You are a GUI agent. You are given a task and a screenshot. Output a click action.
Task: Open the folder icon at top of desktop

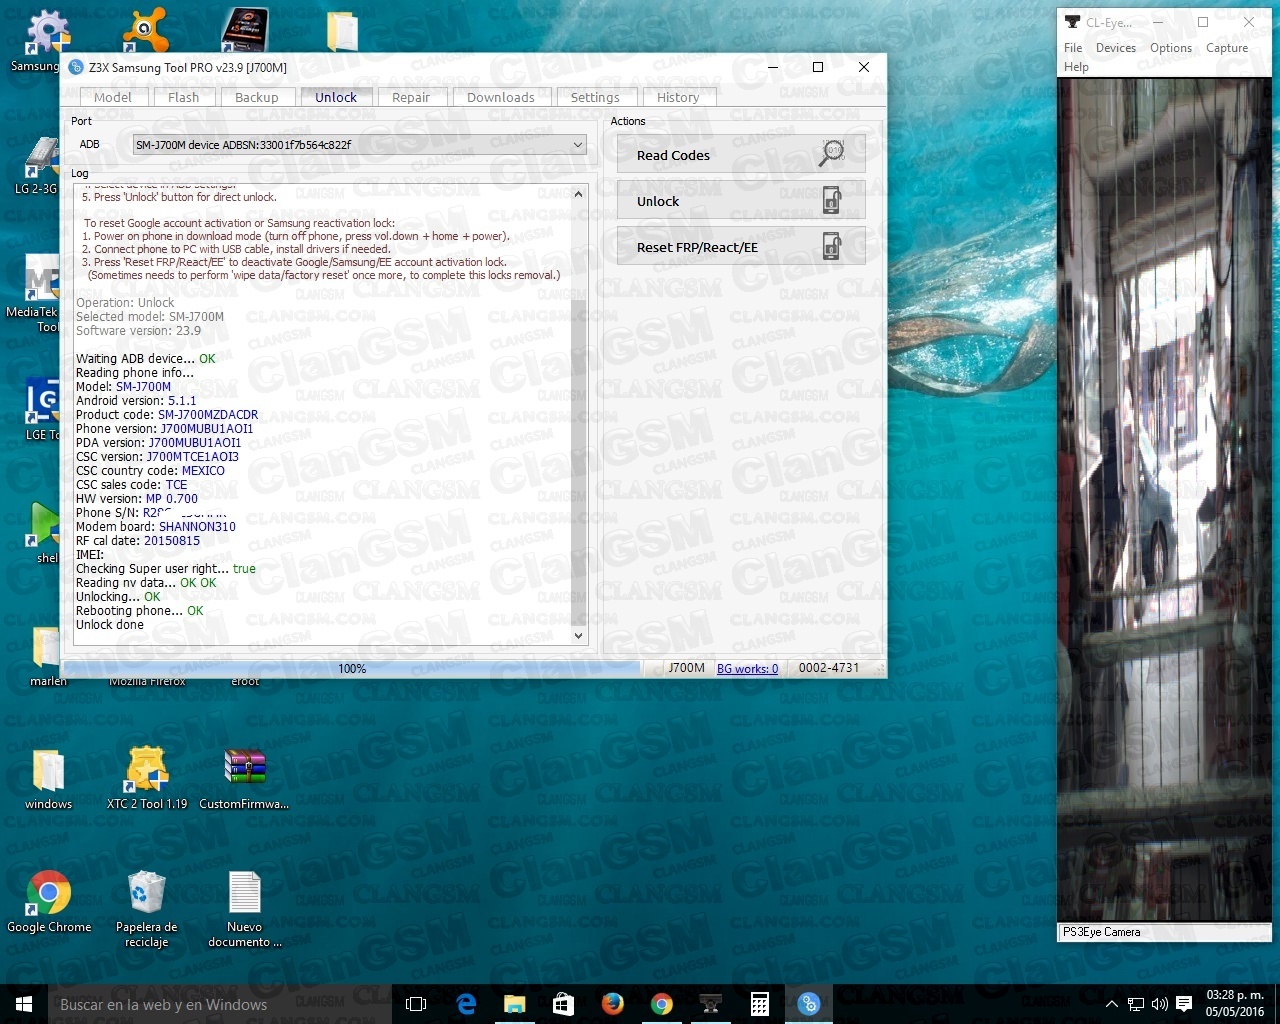click(342, 31)
